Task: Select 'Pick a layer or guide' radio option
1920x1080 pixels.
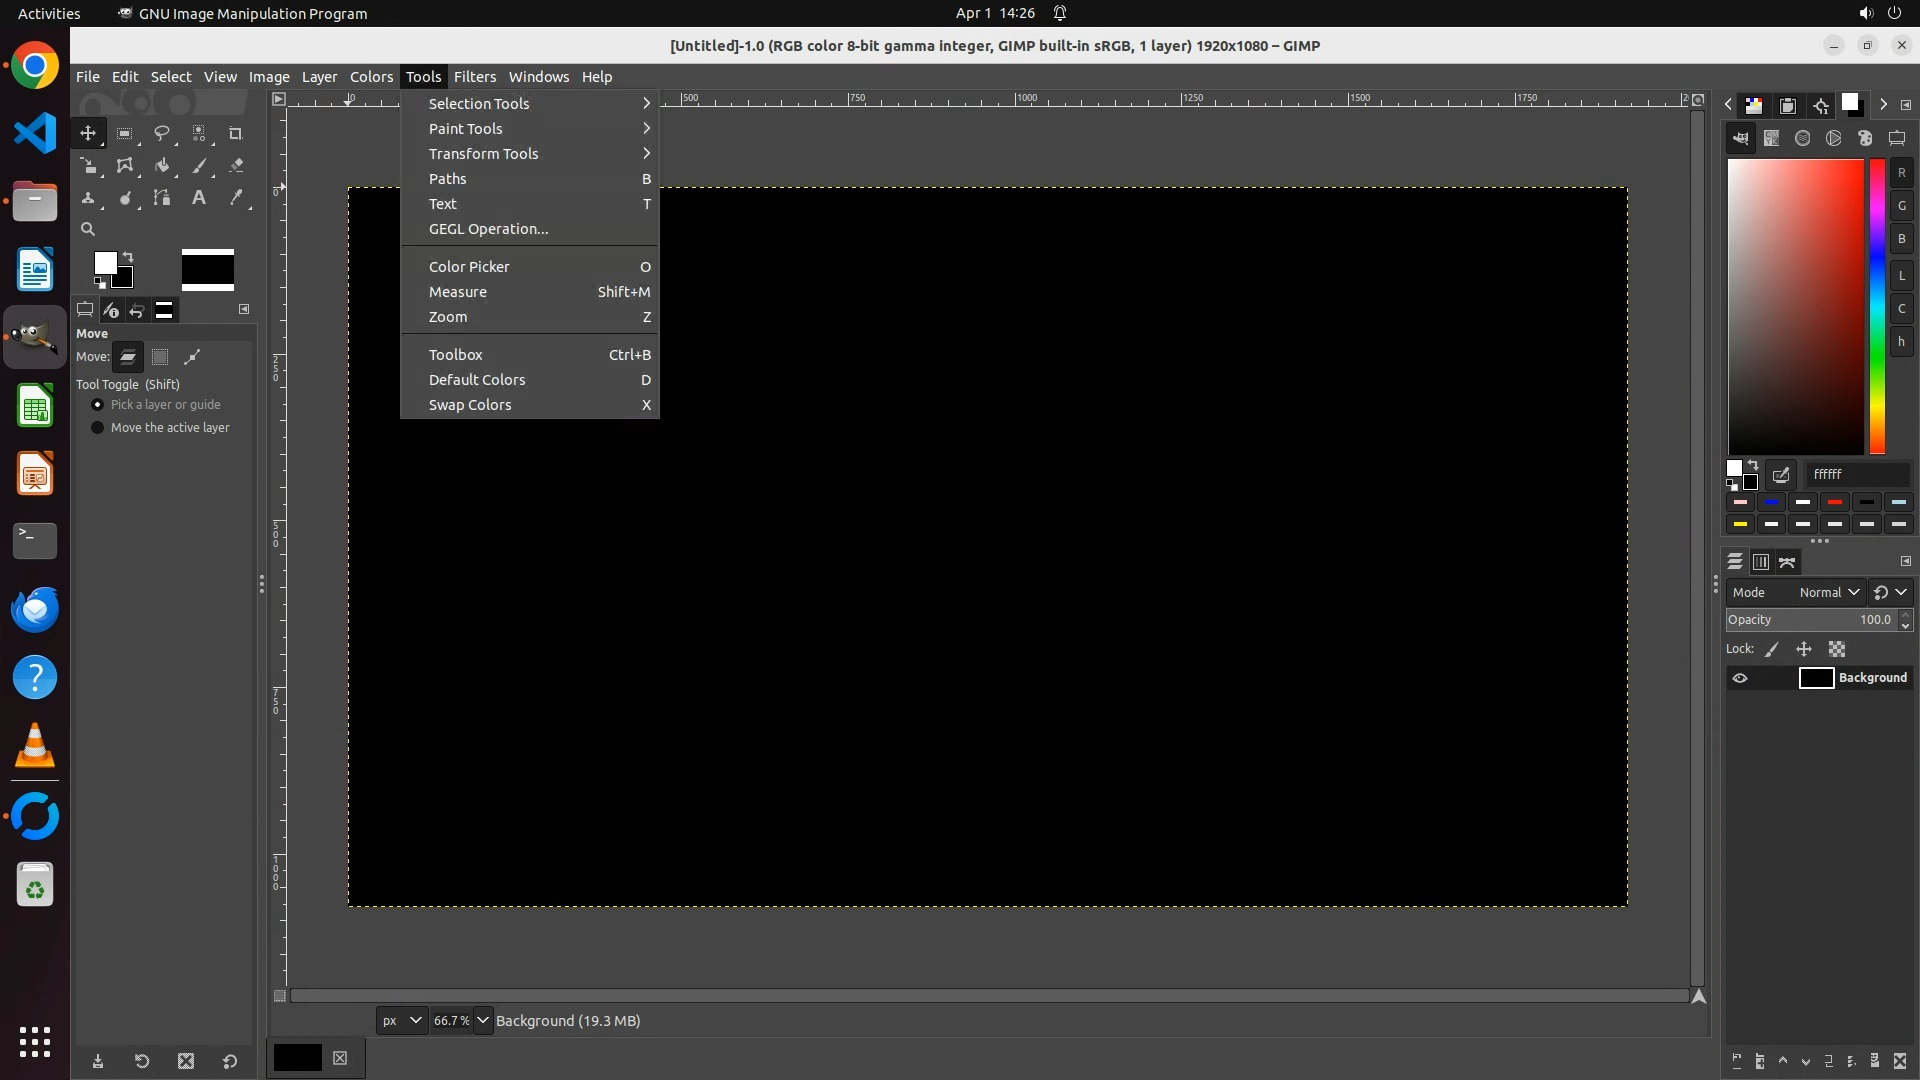Action: [97, 405]
